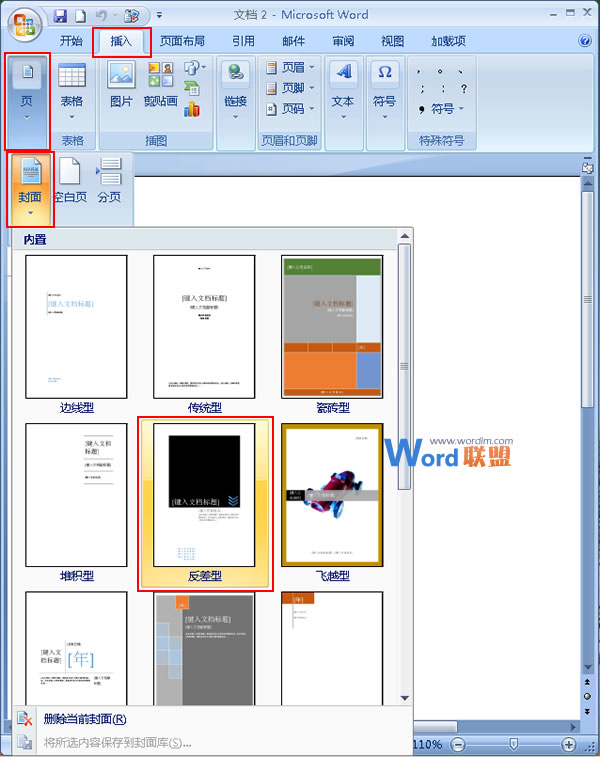This screenshot has height=757, width=600.
Task: Click the cover gallery scrollbar thumb
Action: pos(405,367)
